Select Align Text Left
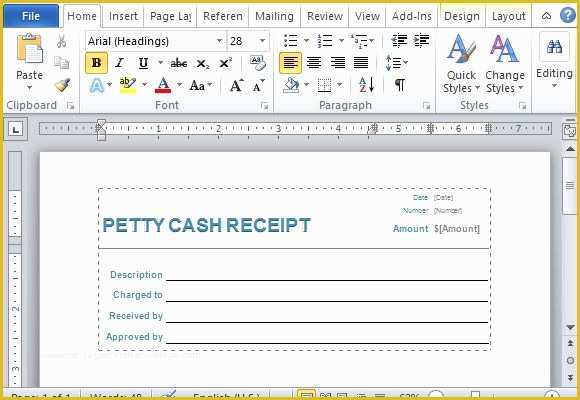Screen dimensions: 580x400 (290, 63)
